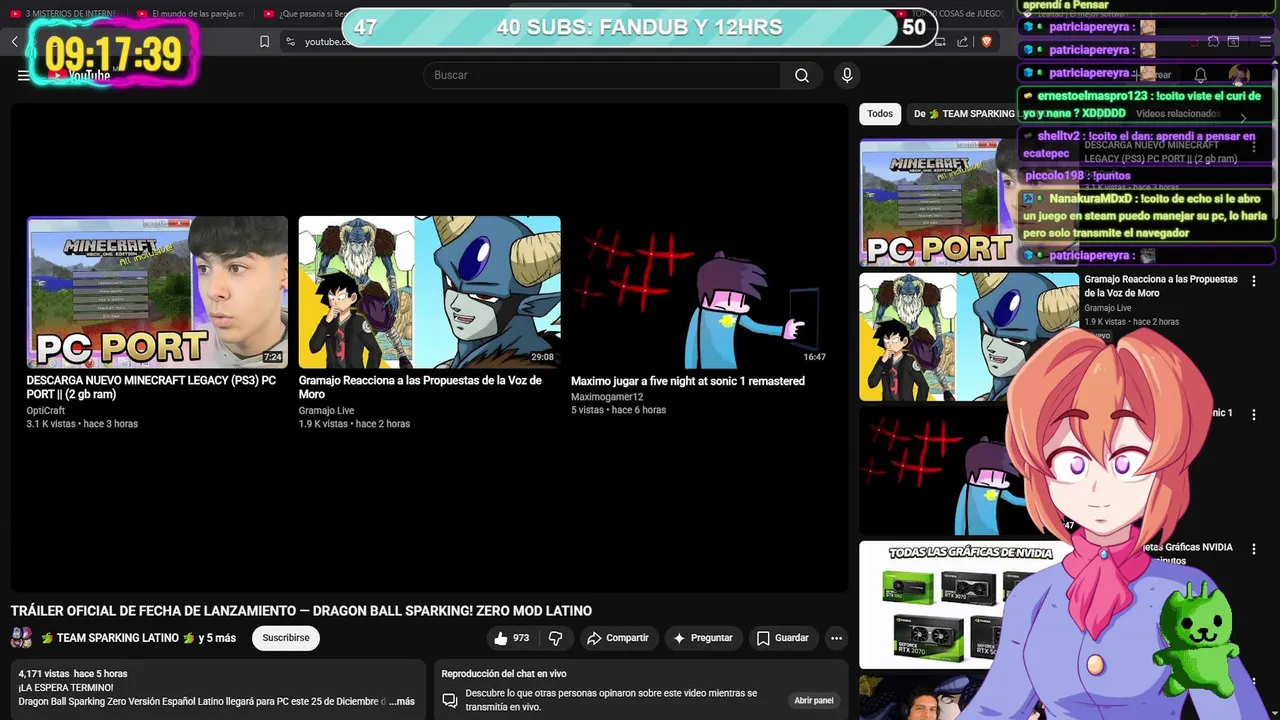
Task: Click the Suscribirse button
Action: (286, 638)
